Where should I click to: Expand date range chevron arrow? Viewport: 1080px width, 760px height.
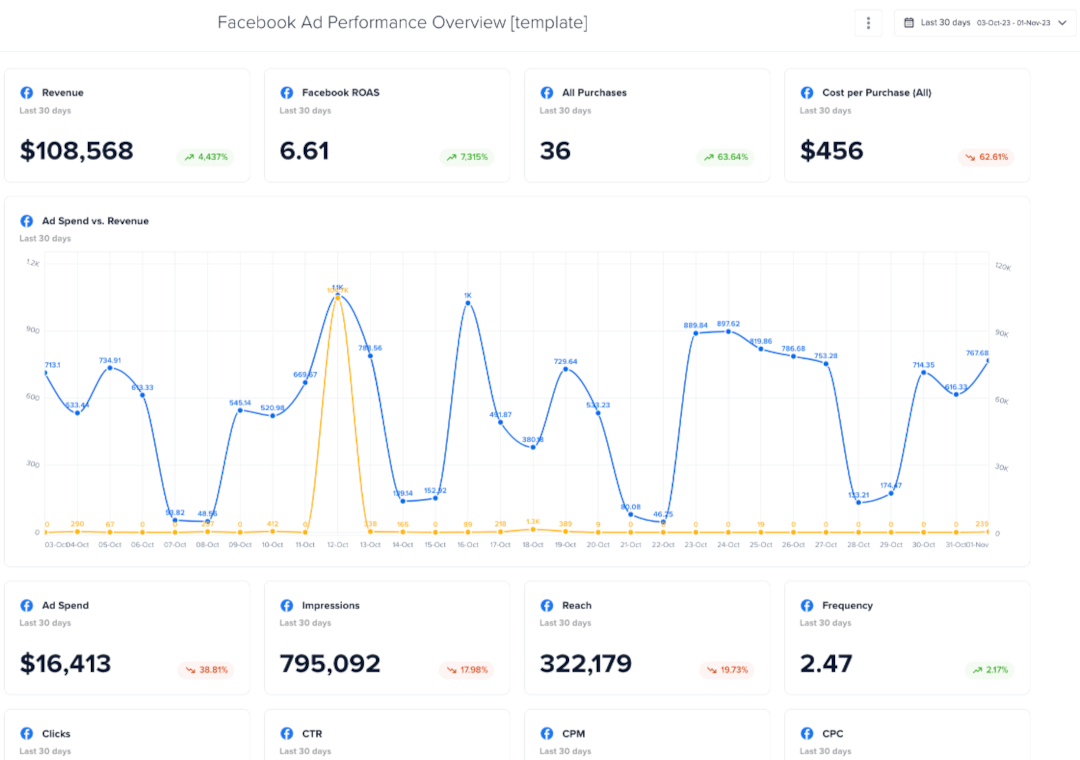(1063, 23)
